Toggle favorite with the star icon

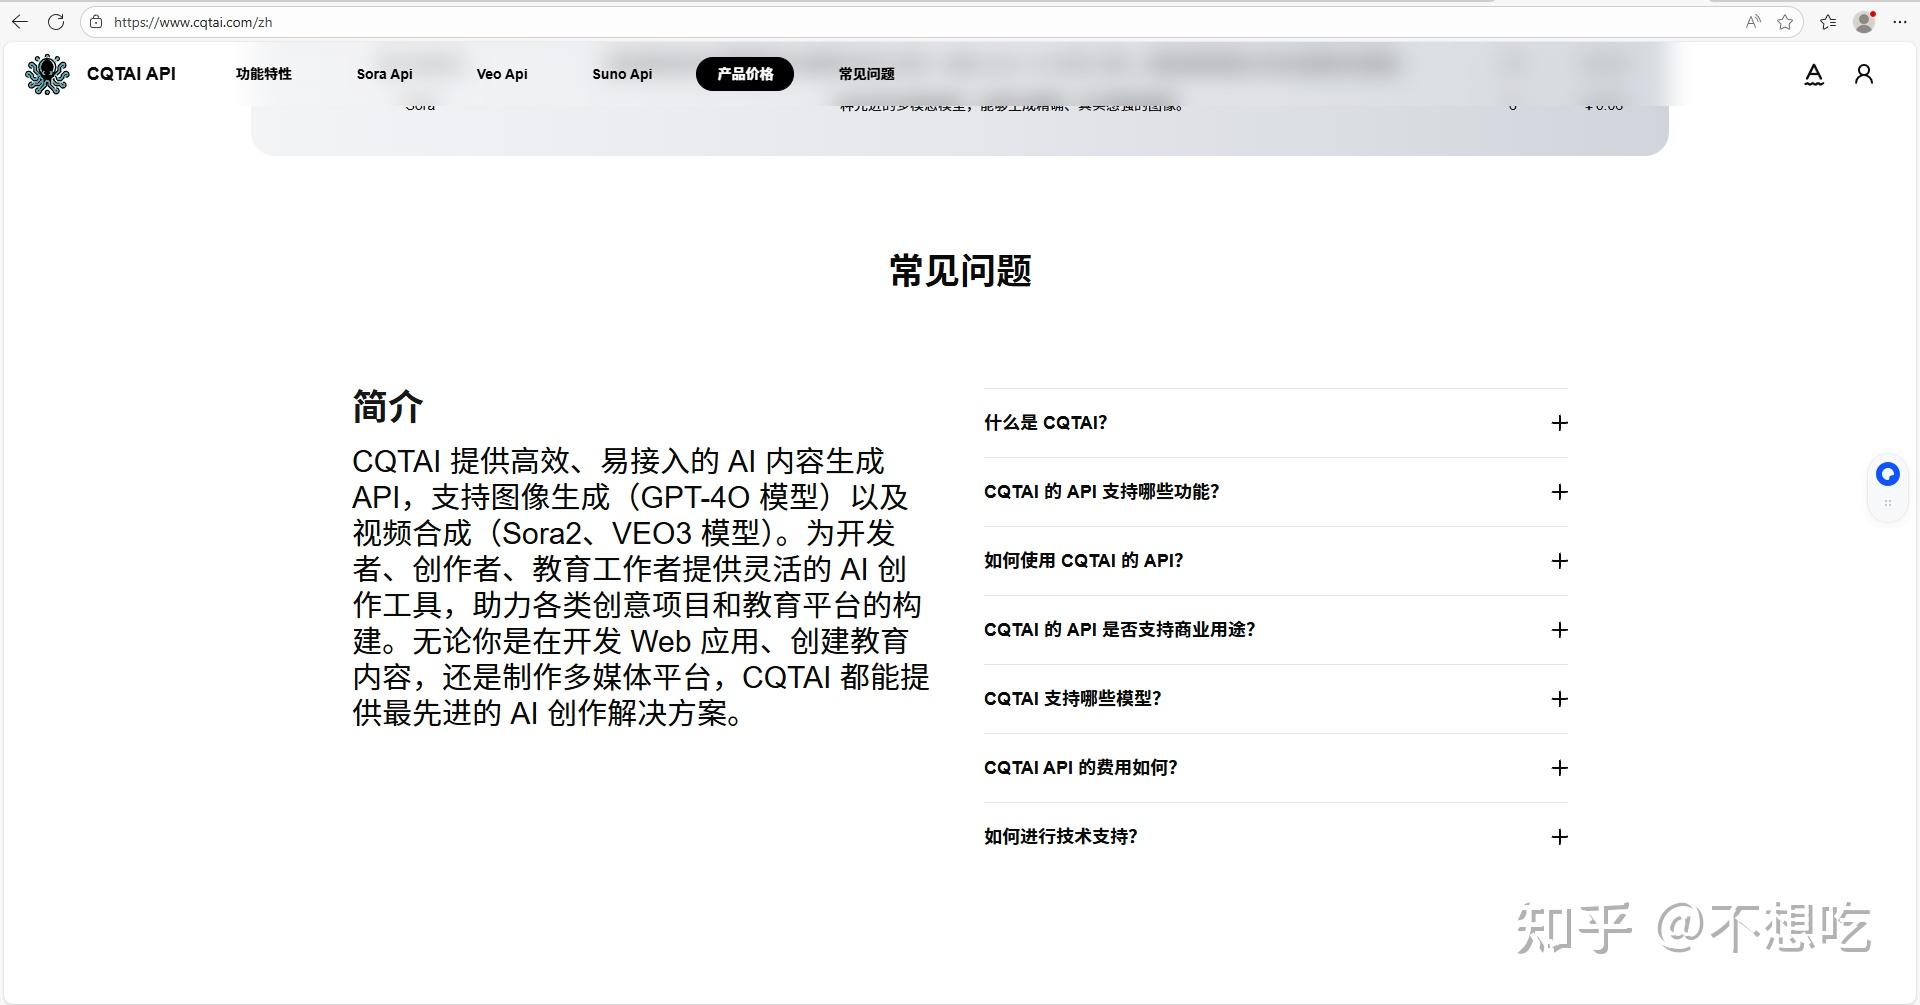pyautogui.click(x=1786, y=21)
